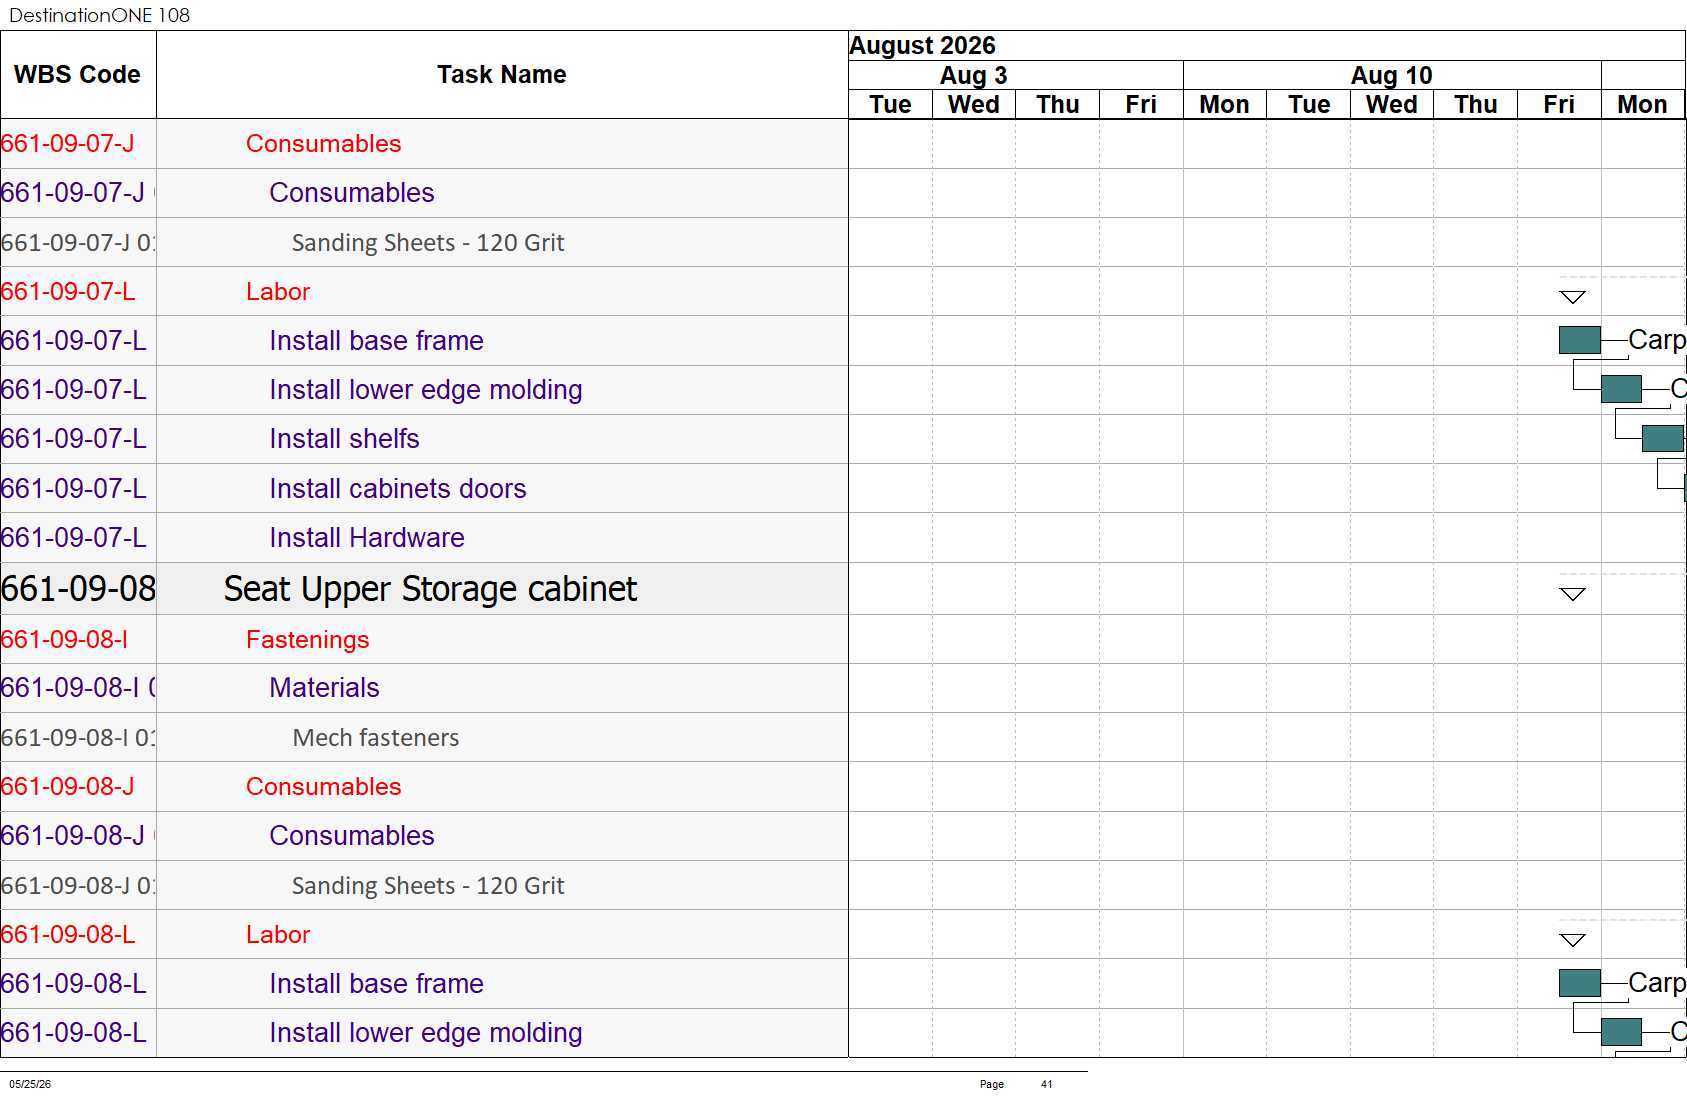Click the Fri day header under Aug 10
Viewport: 1687px width, 1097px height.
(1559, 105)
